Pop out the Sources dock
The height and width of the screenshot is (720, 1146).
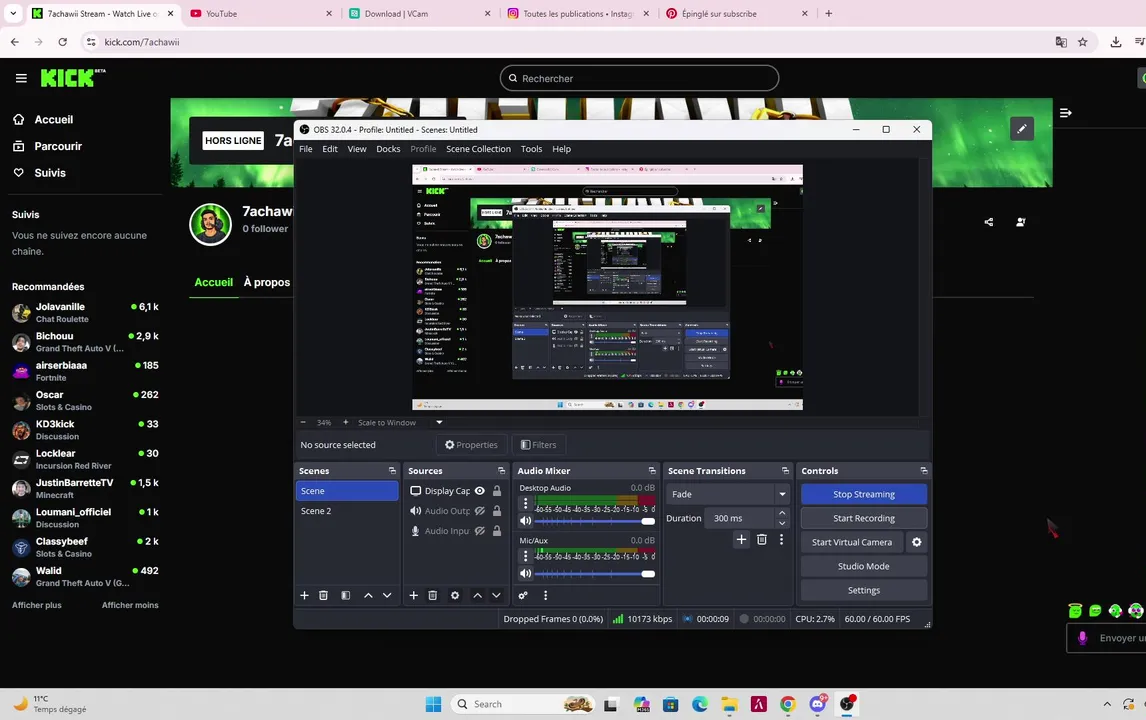(x=501, y=471)
